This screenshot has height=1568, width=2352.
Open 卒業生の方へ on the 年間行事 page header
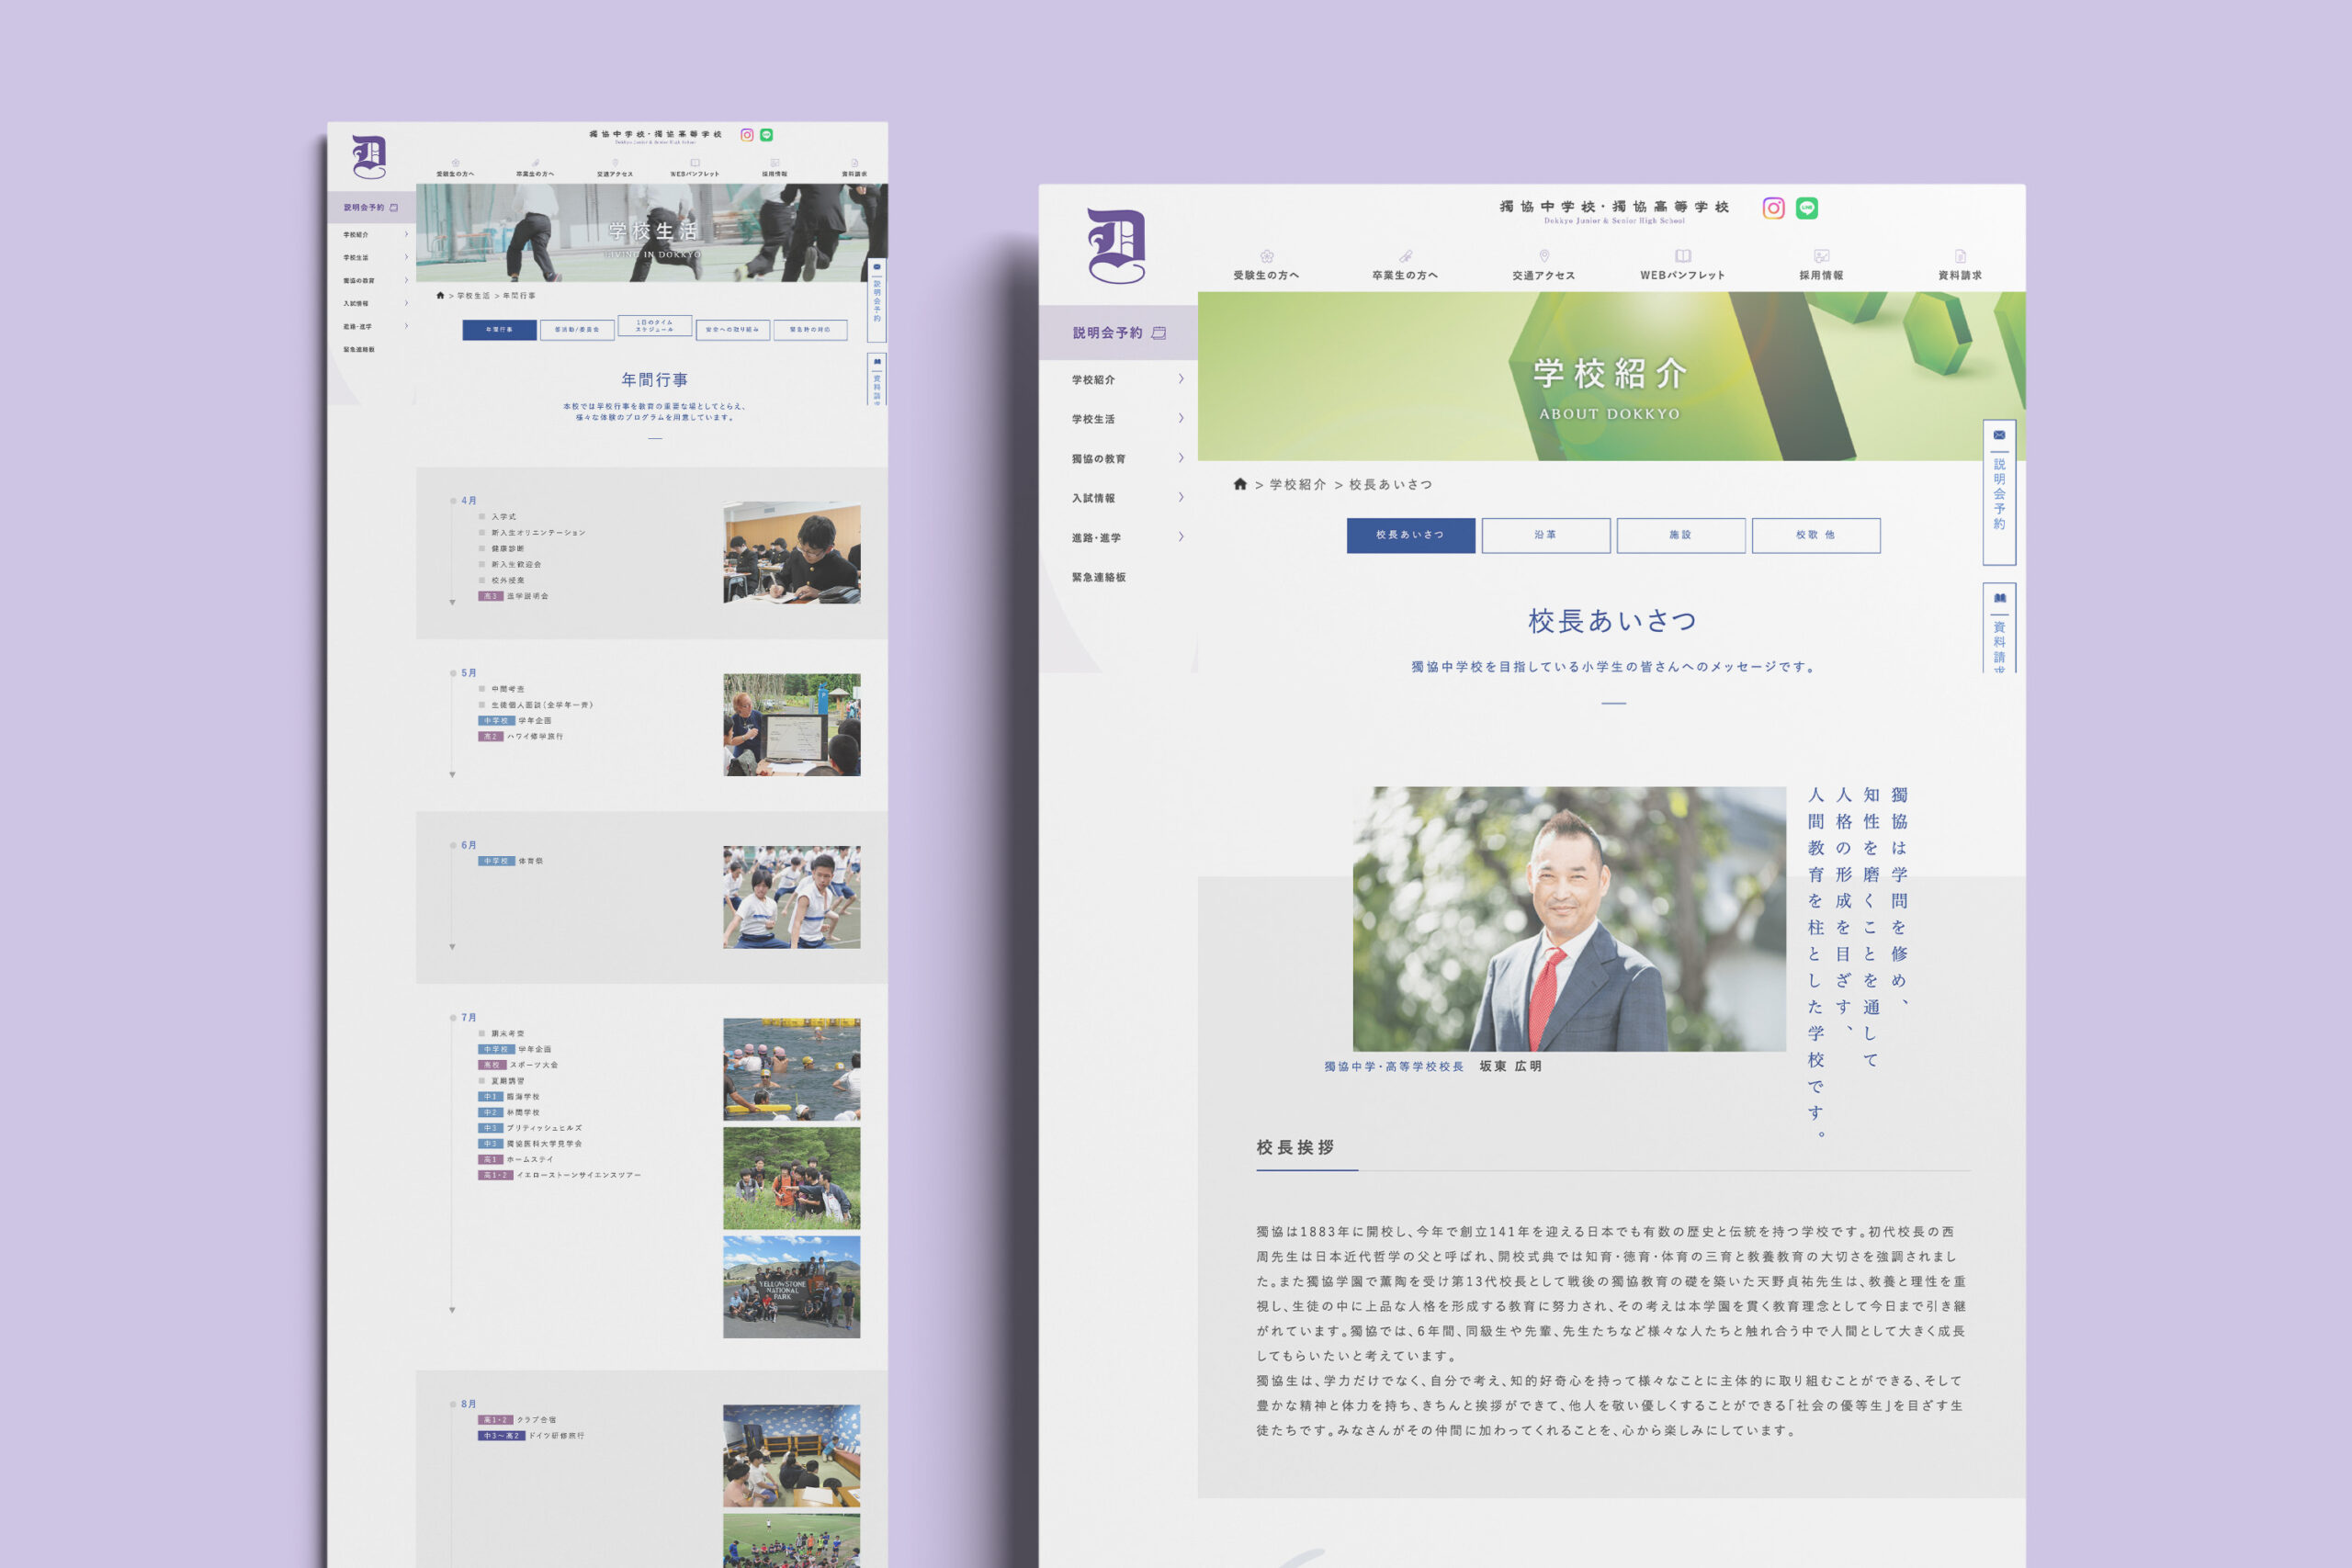535,168
